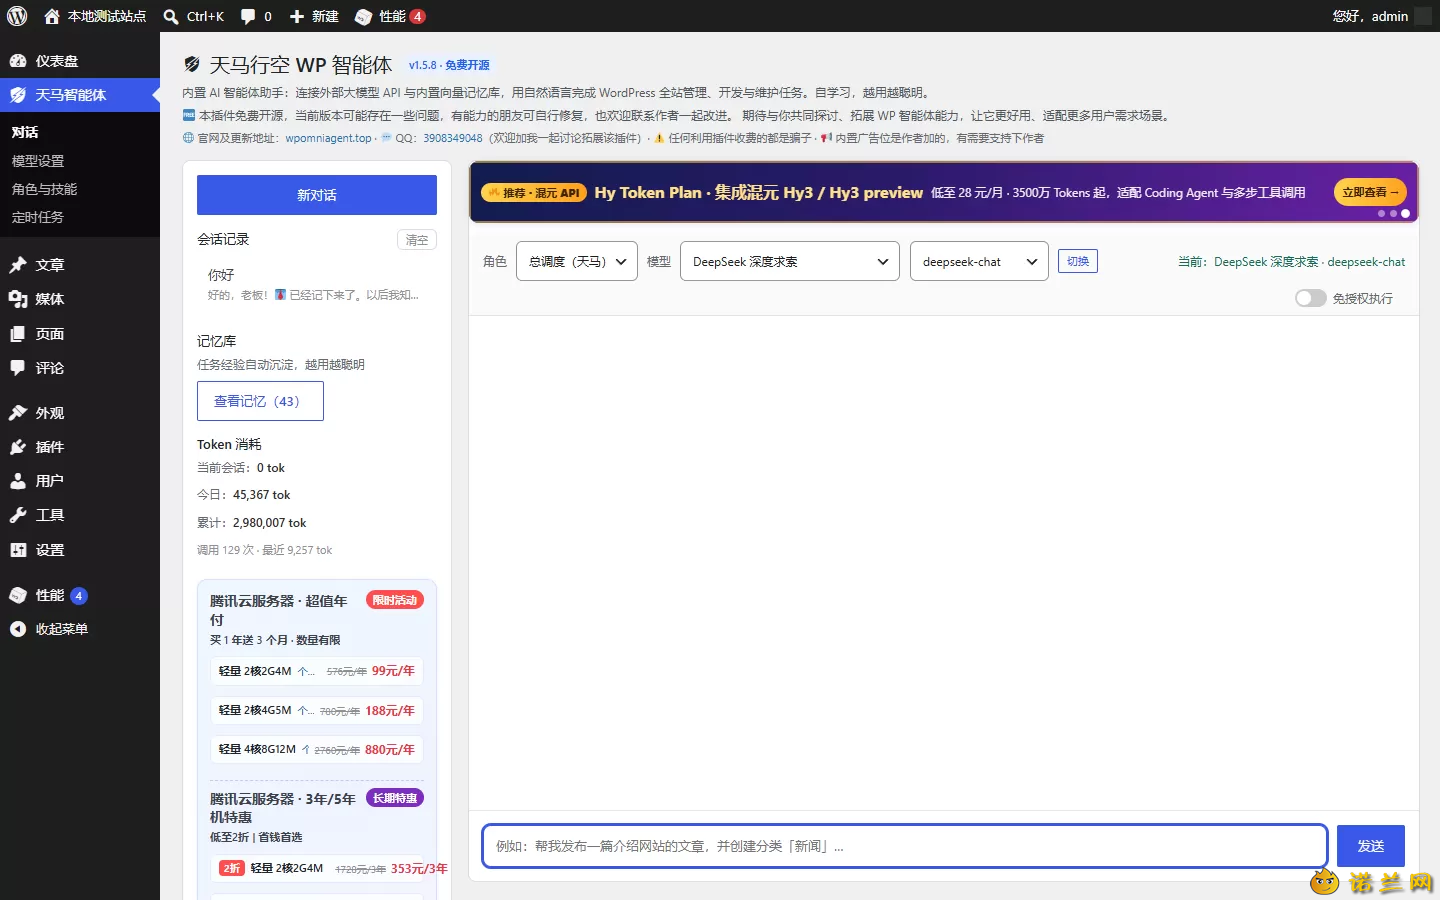Click the 您好, admin account menu
1440x900 pixels.
pyautogui.click(x=1381, y=16)
